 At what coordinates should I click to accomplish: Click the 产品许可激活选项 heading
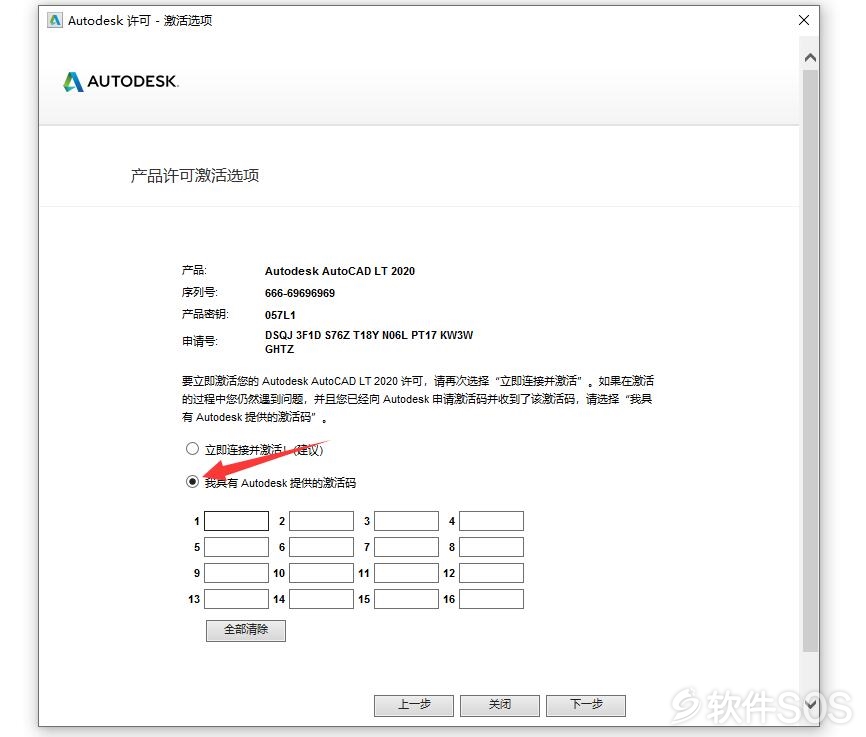[195, 176]
